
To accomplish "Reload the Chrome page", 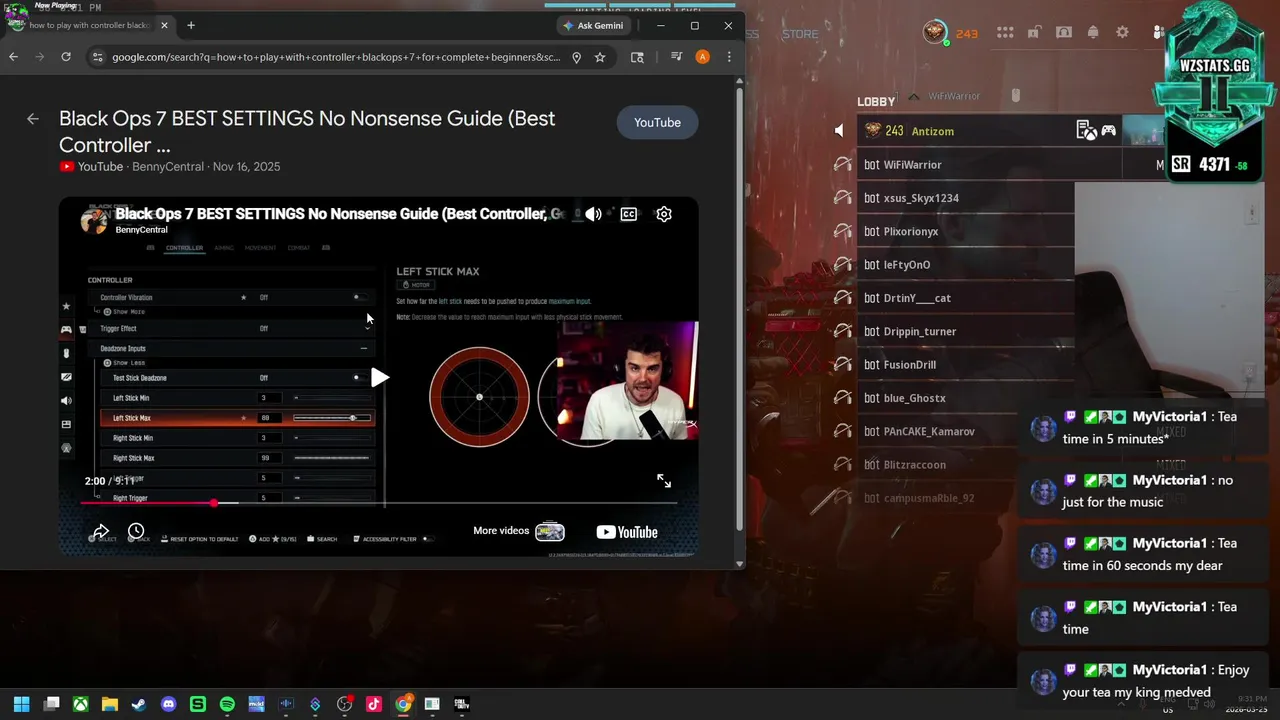I will point(66,57).
